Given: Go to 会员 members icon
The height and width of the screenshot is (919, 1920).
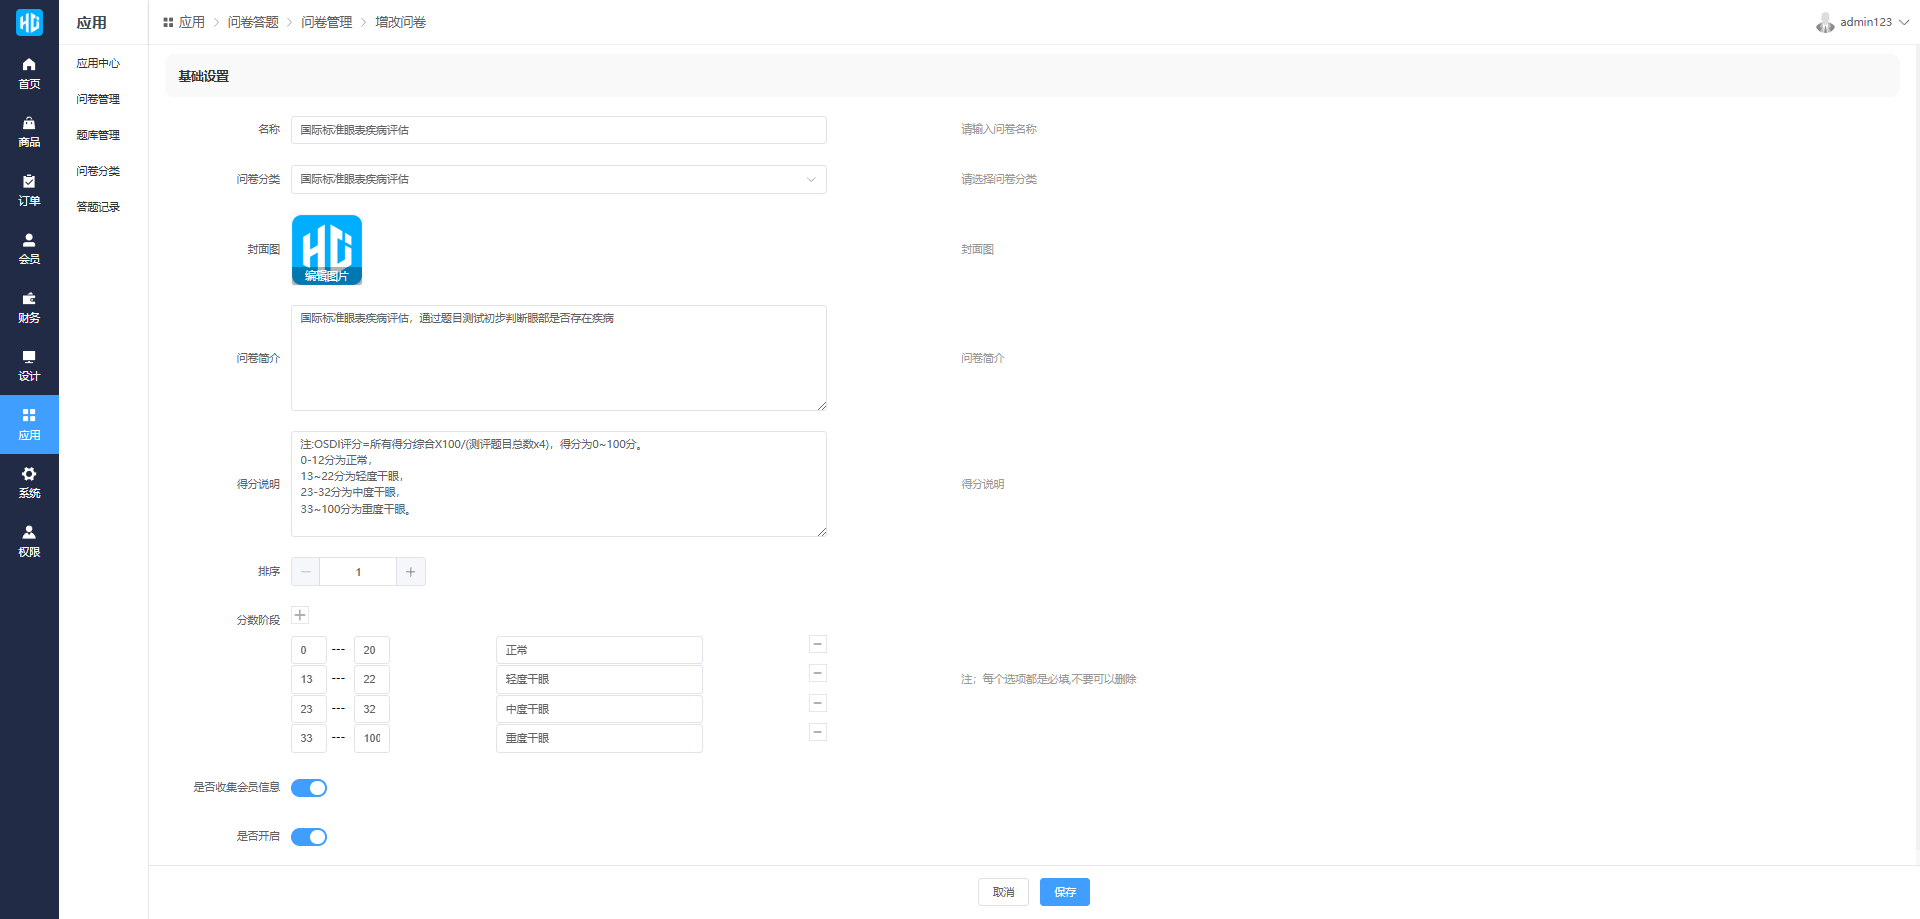Looking at the screenshot, I should 29,240.
